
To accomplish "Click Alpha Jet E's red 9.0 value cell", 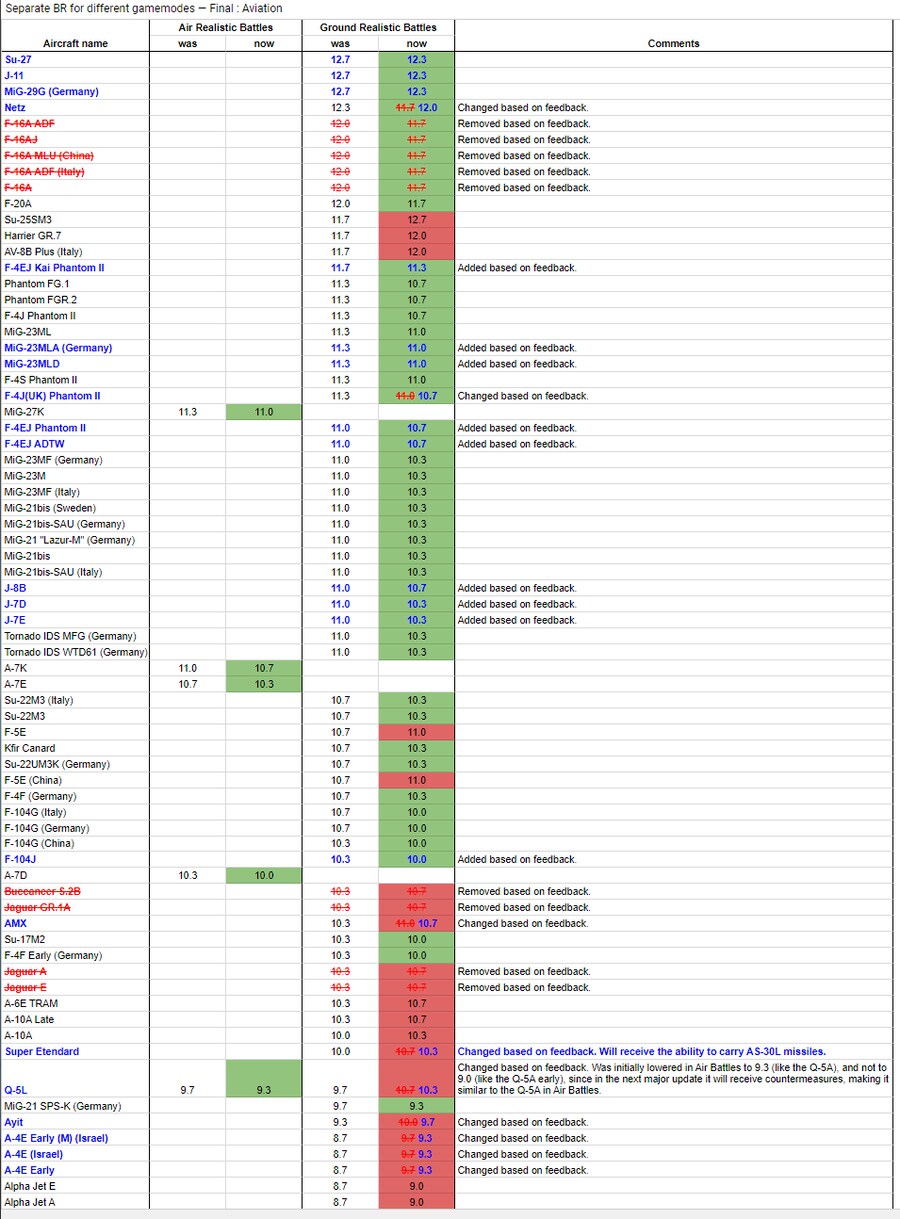I will [417, 1187].
